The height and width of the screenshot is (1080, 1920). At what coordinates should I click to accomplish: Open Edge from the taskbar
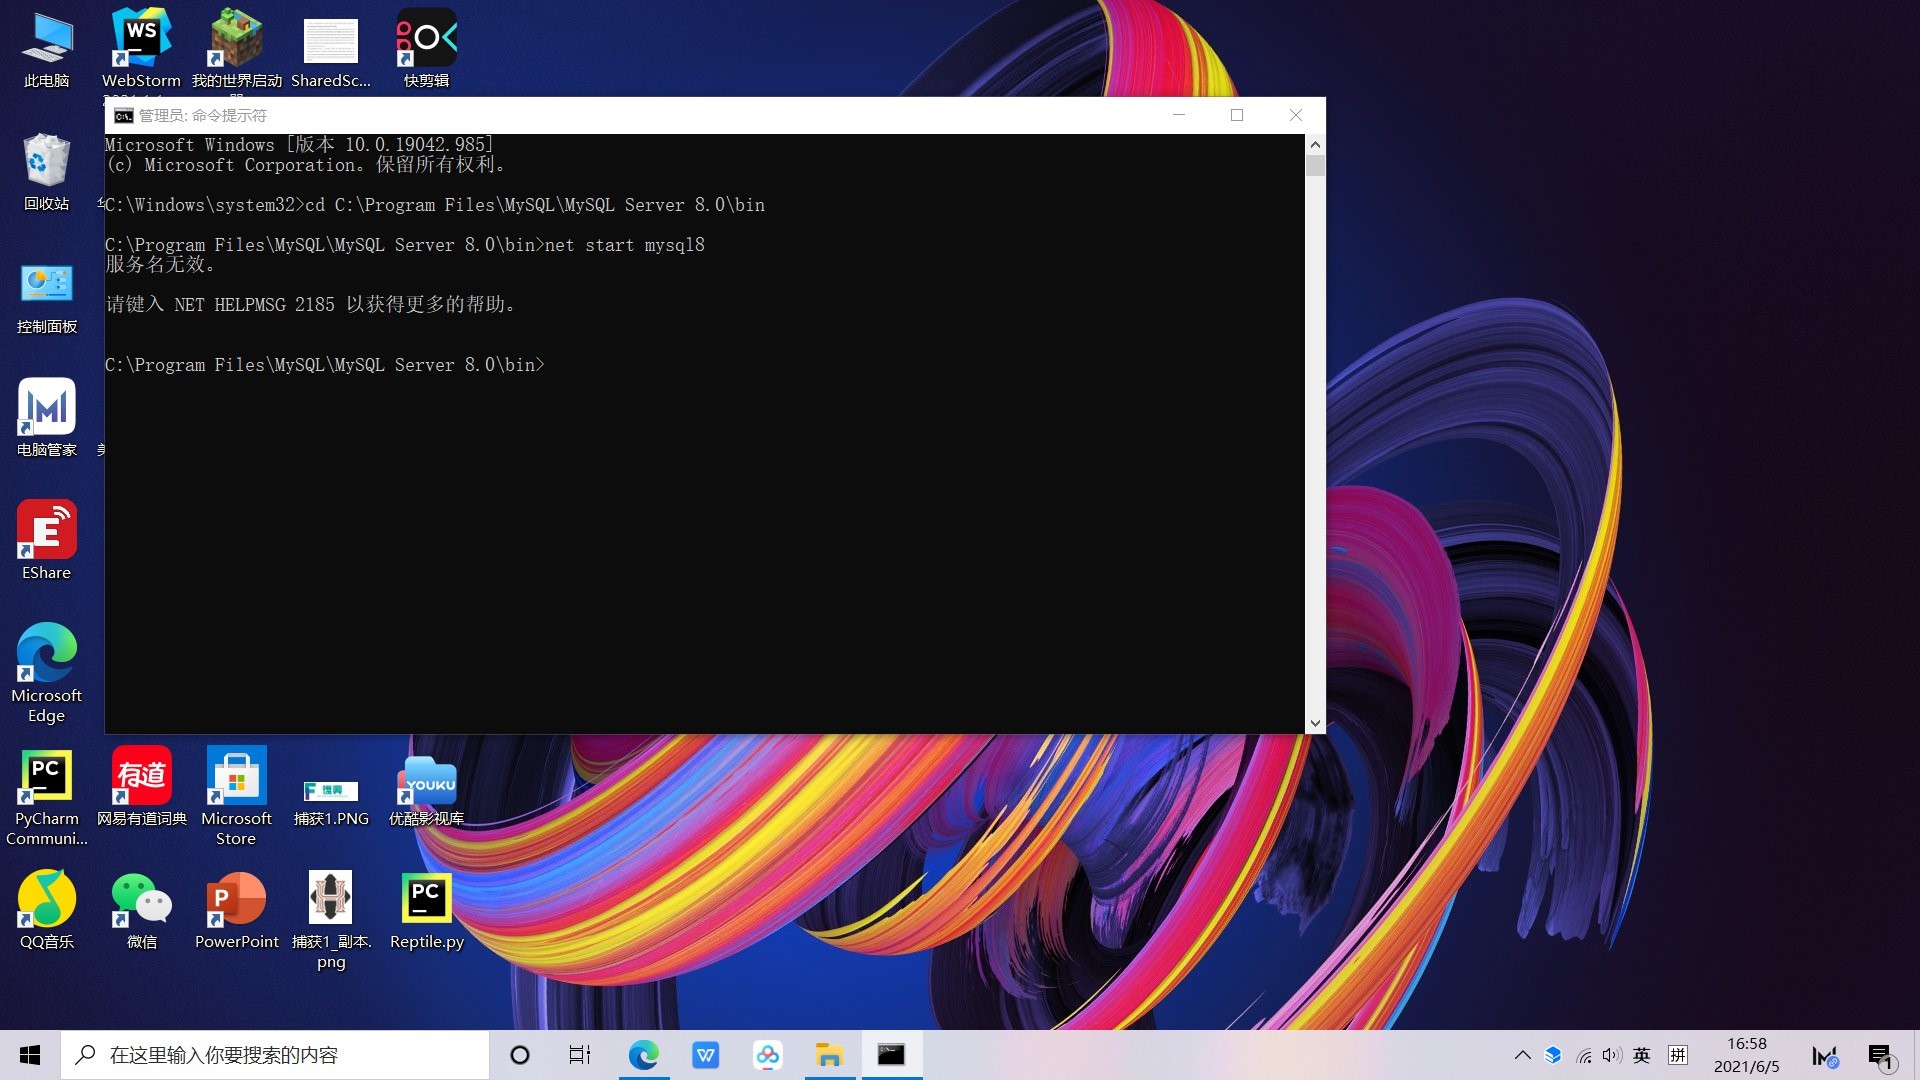643,1055
